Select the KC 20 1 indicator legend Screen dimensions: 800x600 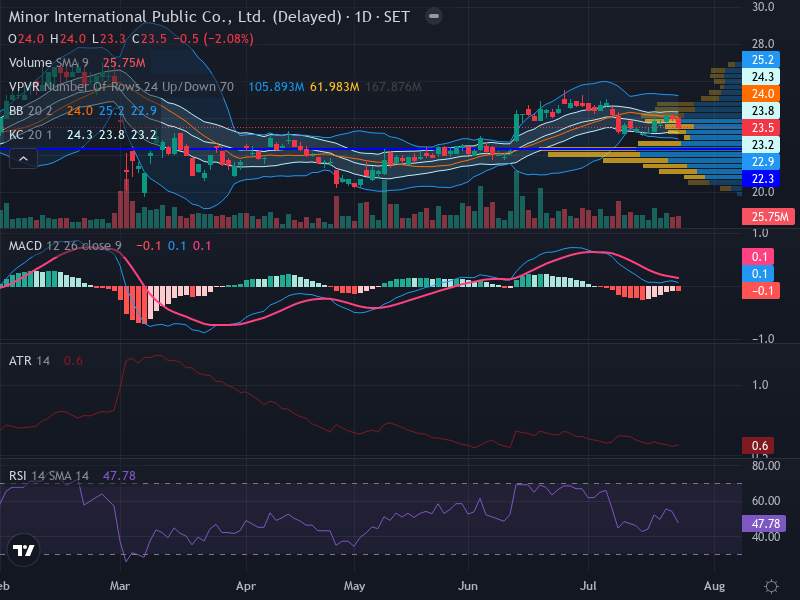(x=31, y=135)
